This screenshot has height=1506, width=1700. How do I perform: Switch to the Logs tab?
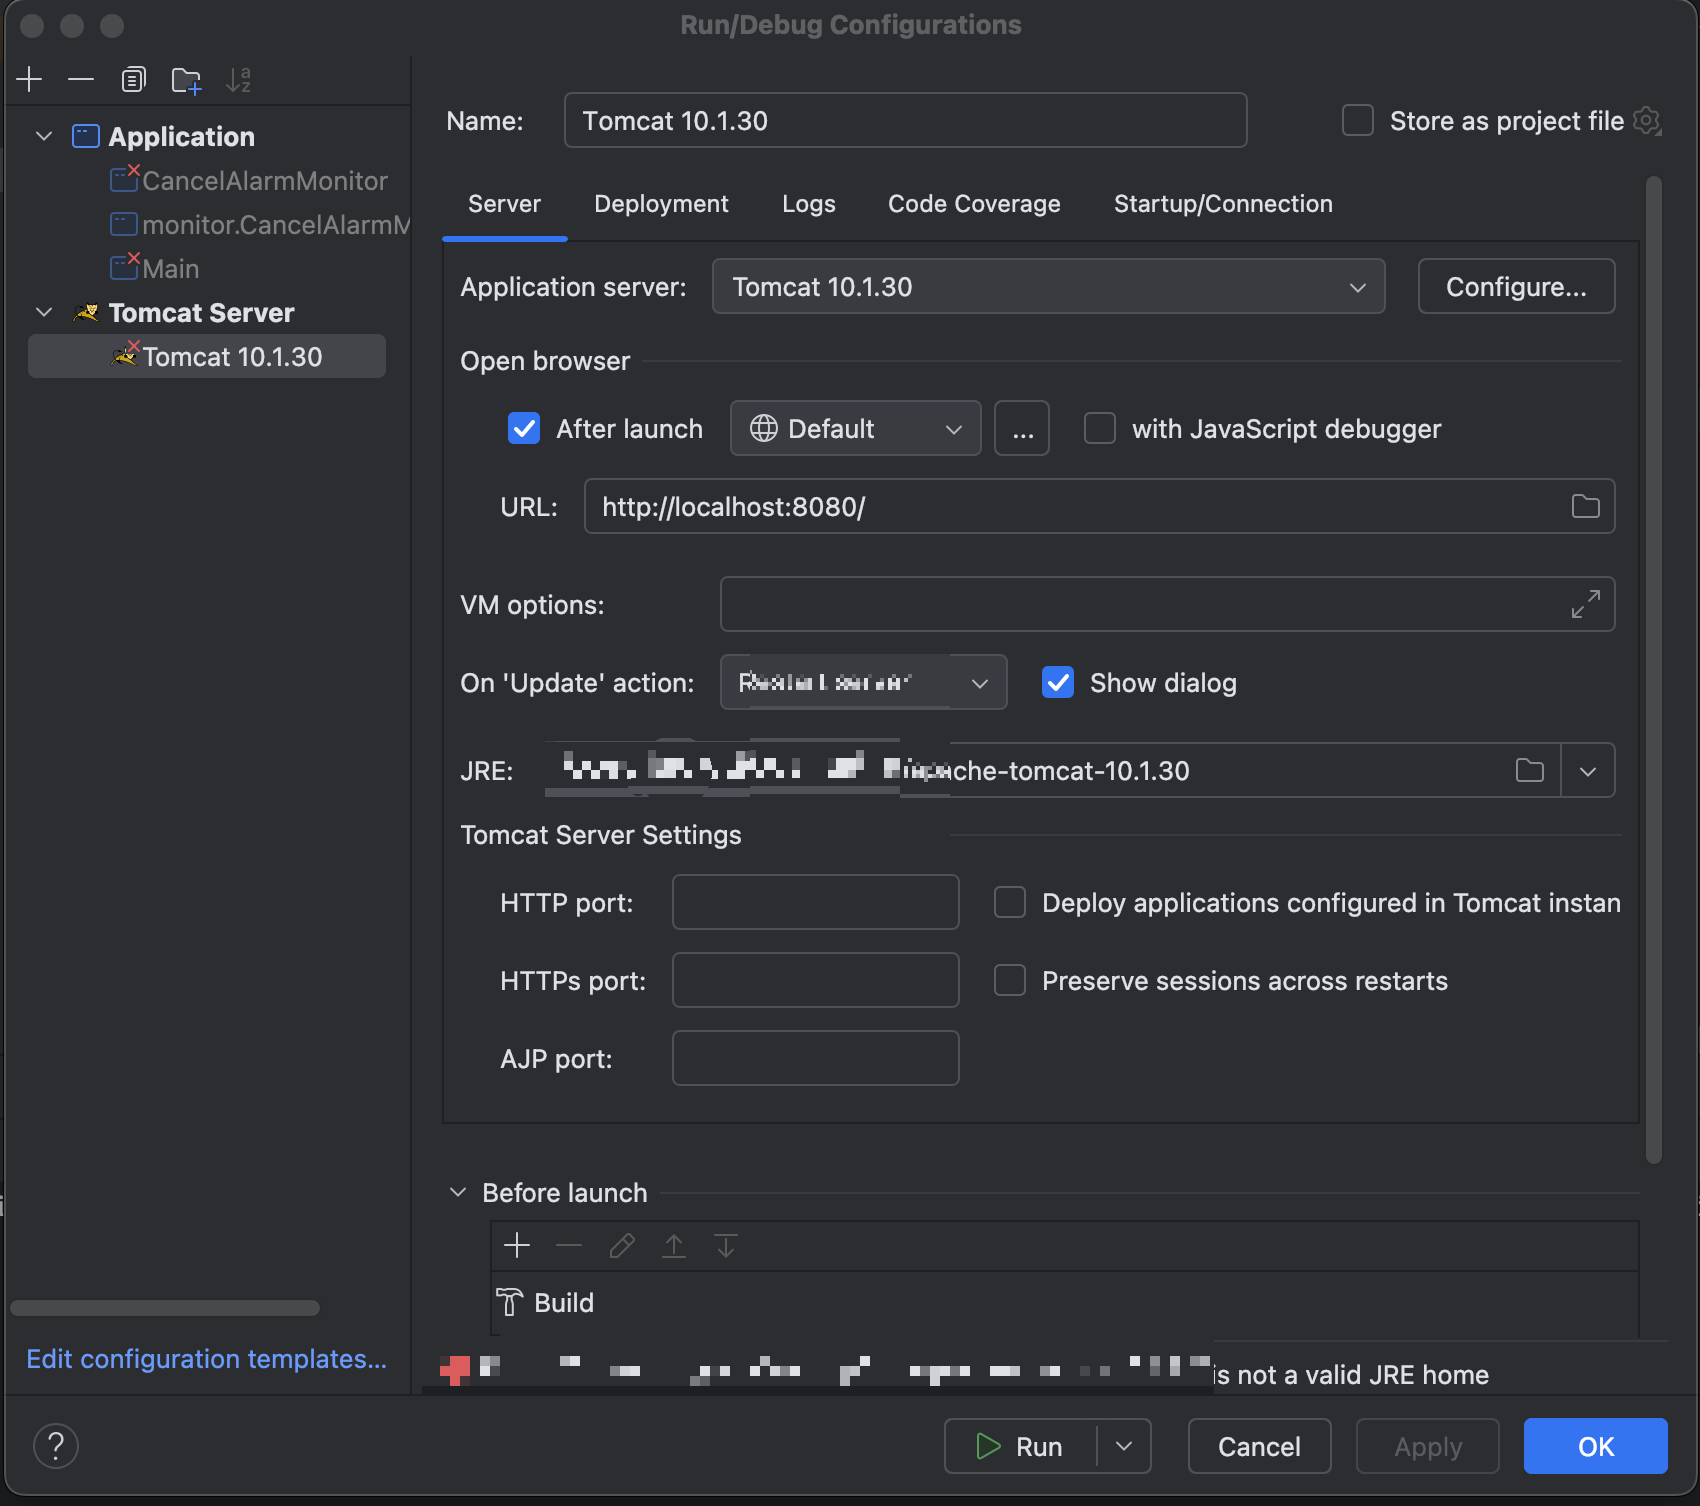(x=808, y=204)
